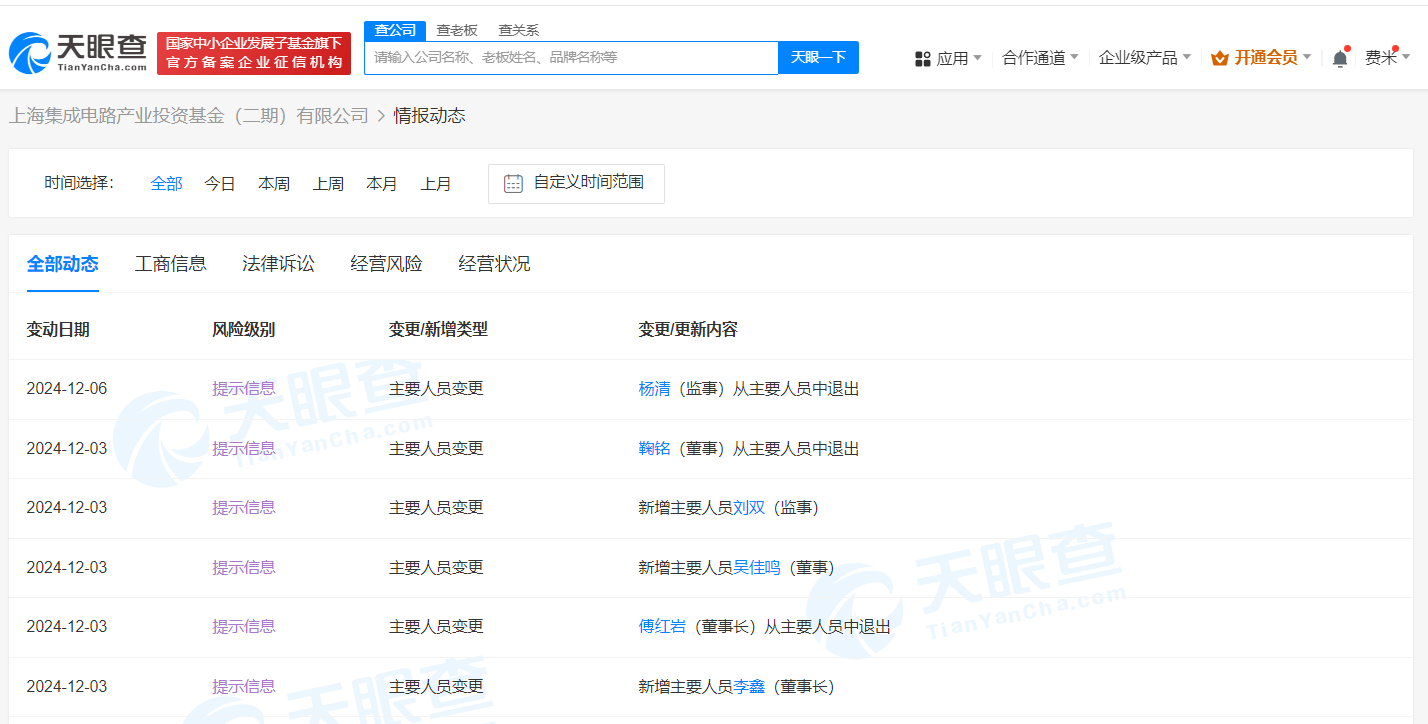1428x724 pixels.
Task: Open the red 官方备案企业征信机构 banner
Action: pyautogui.click(x=254, y=53)
